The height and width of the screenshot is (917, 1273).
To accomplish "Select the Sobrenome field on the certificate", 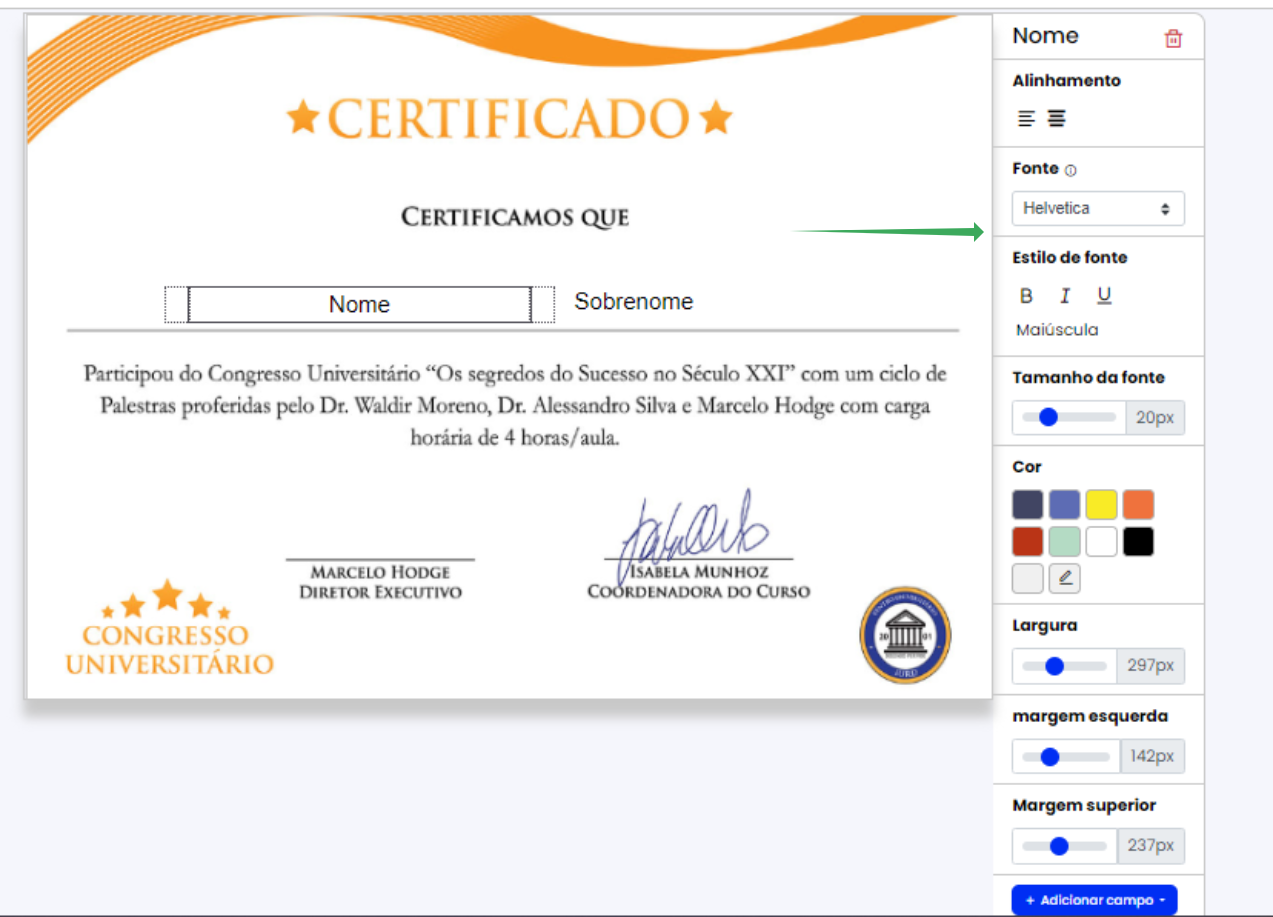I will point(633,301).
